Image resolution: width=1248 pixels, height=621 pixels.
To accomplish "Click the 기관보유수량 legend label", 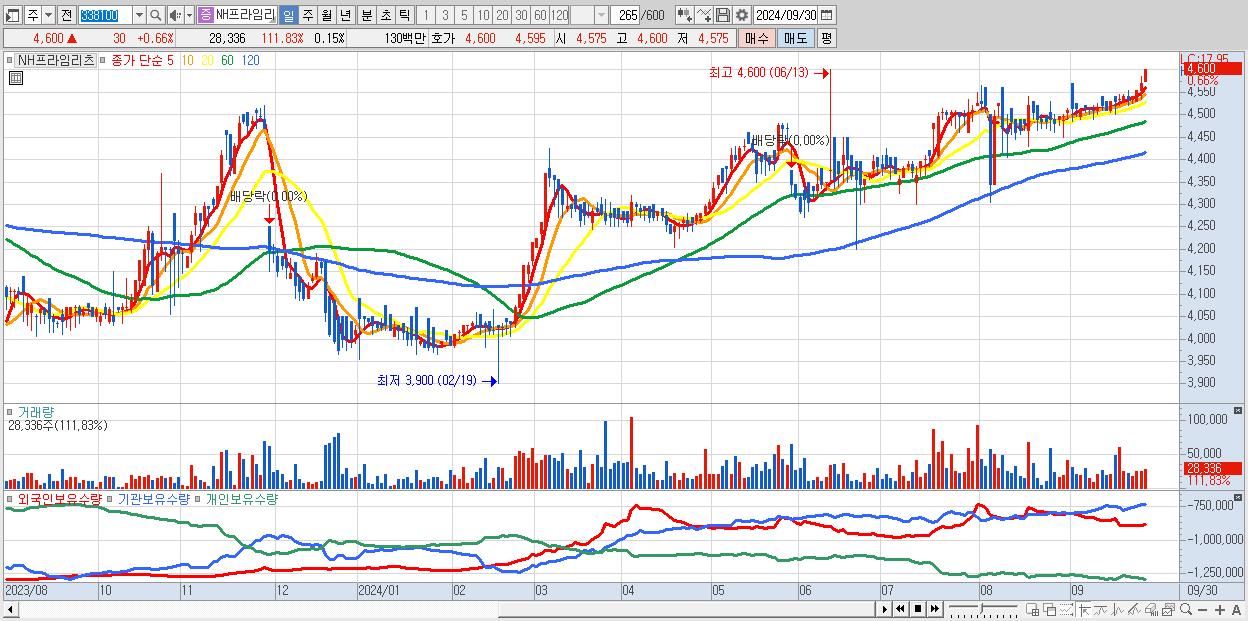I will 153,498.
